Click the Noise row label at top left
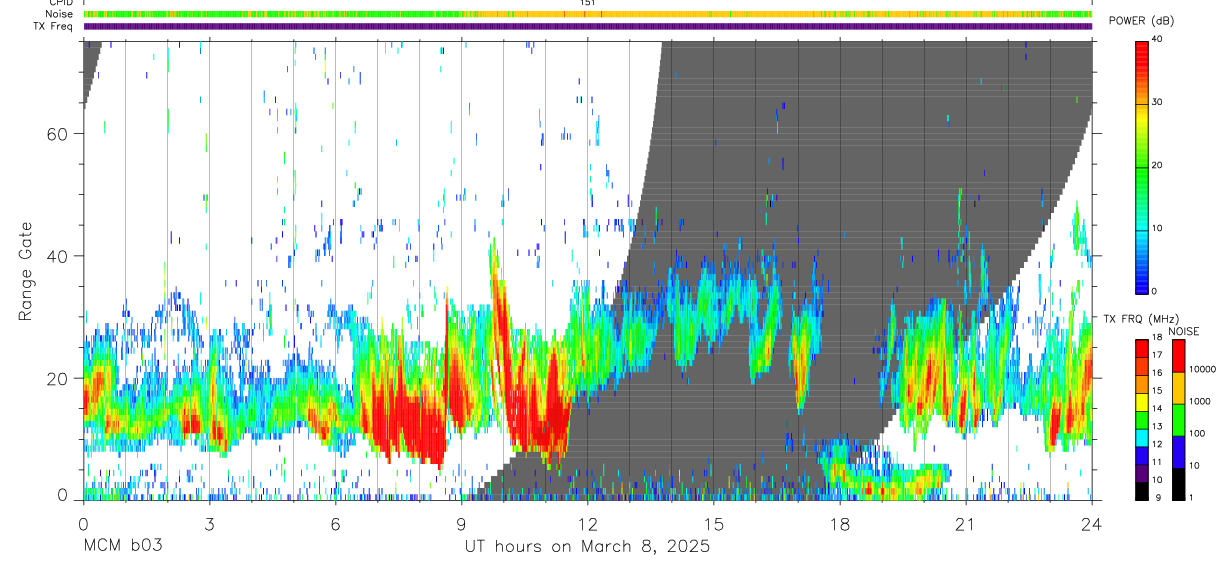1228x567 pixels. (59, 14)
